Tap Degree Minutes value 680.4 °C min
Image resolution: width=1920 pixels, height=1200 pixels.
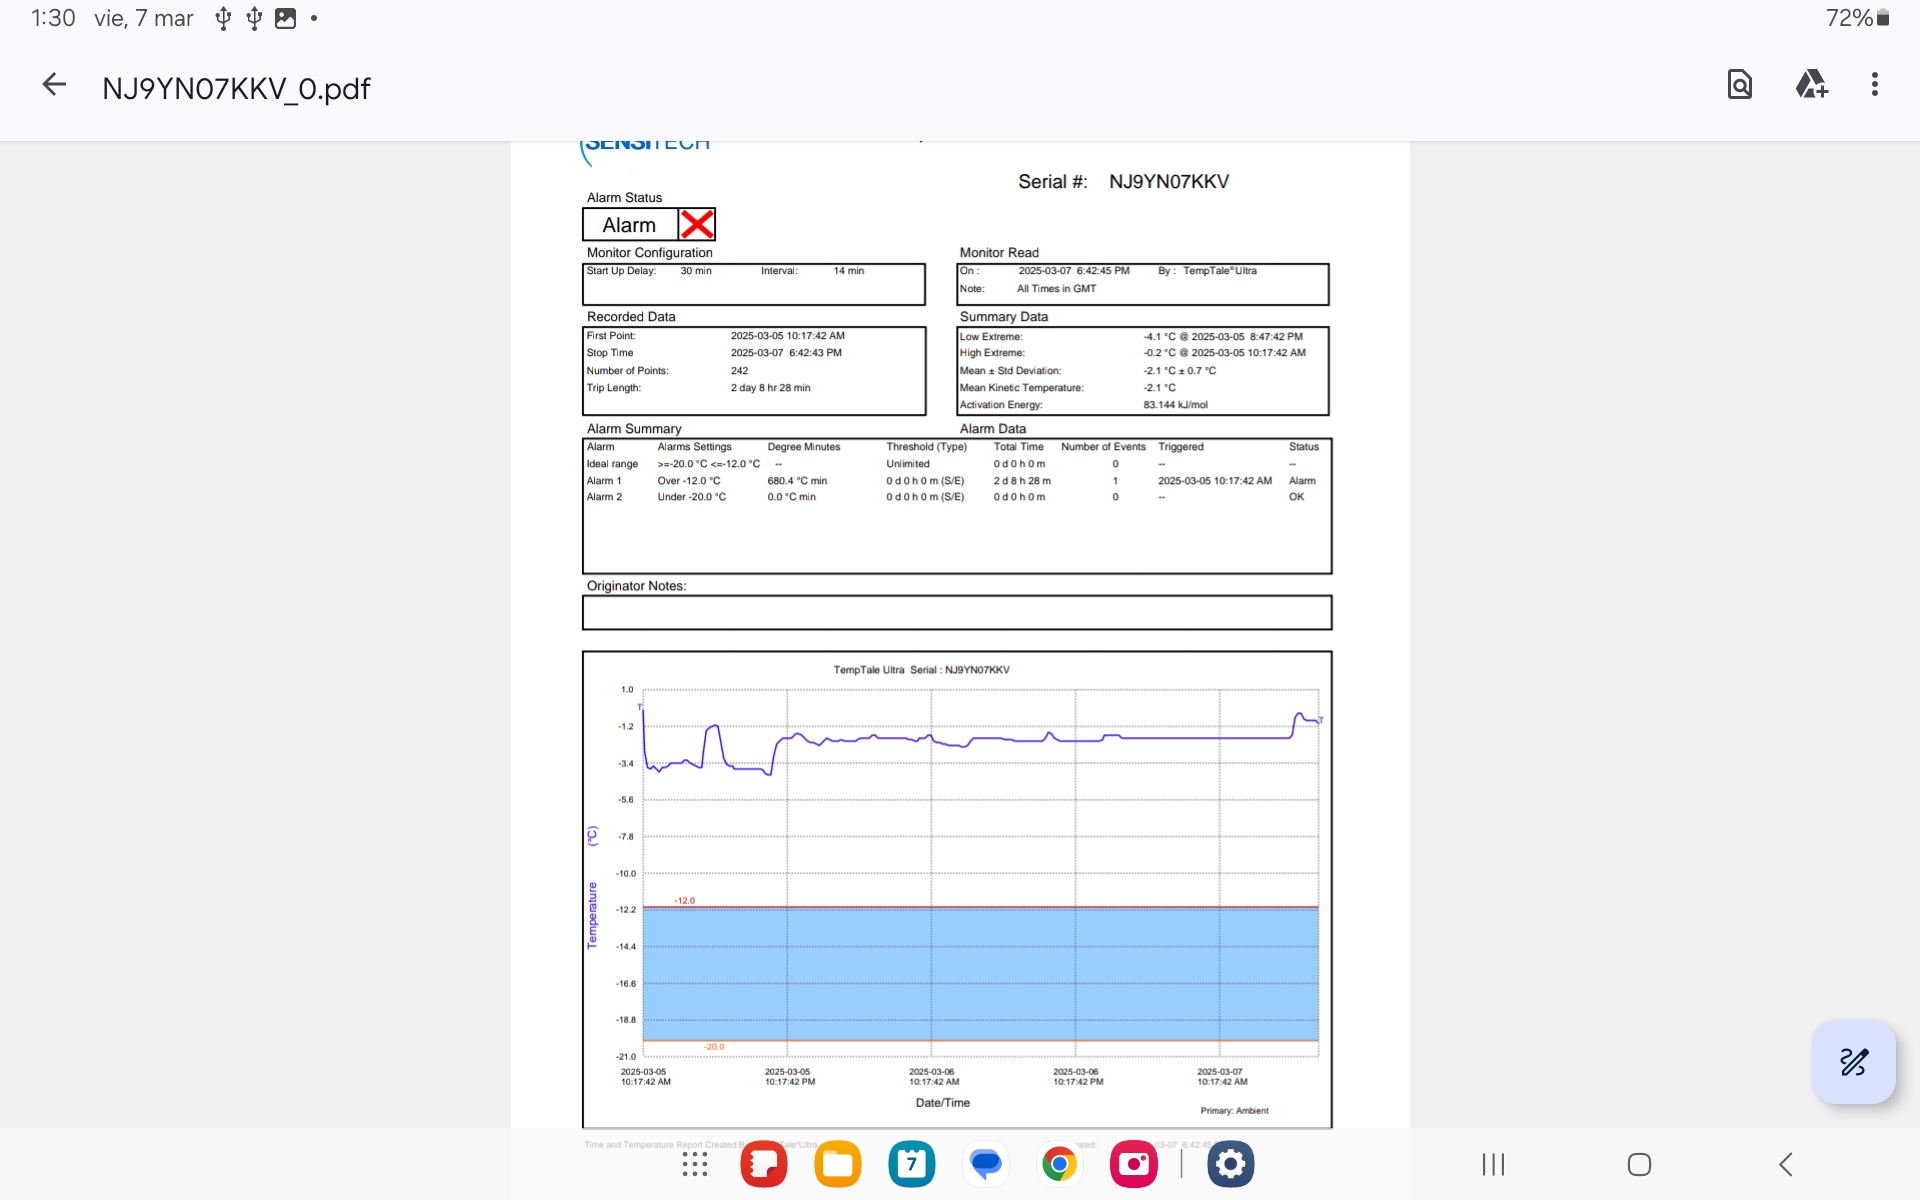797,481
